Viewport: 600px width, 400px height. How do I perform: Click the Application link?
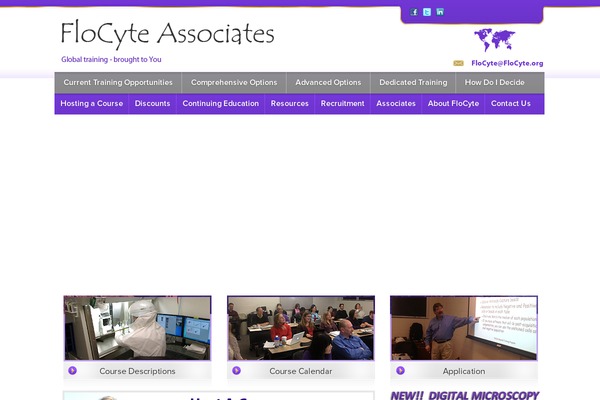[x=464, y=371]
